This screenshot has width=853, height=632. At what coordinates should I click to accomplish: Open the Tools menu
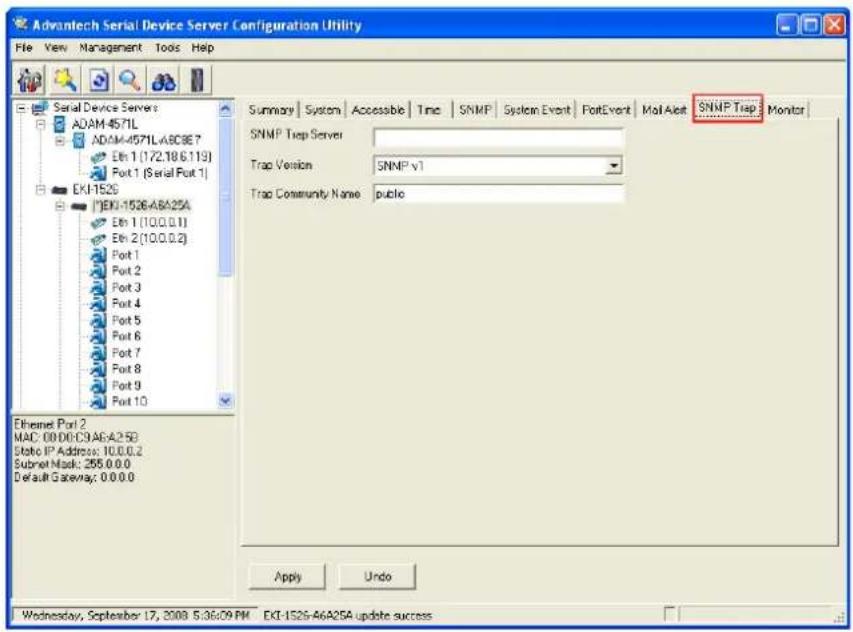pyautogui.click(x=167, y=48)
